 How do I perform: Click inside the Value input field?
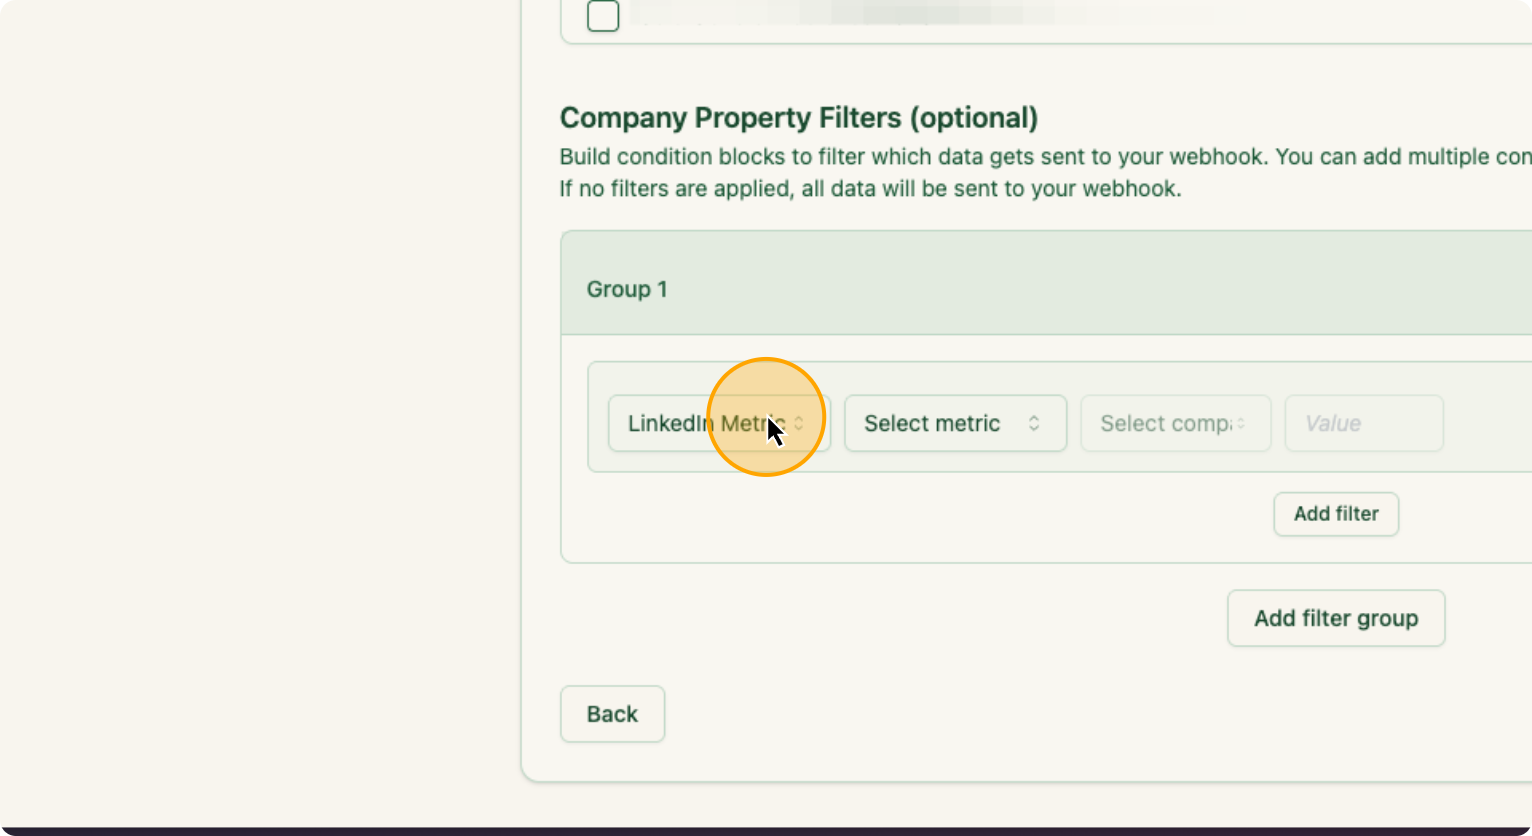click(x=1363, y=423)
